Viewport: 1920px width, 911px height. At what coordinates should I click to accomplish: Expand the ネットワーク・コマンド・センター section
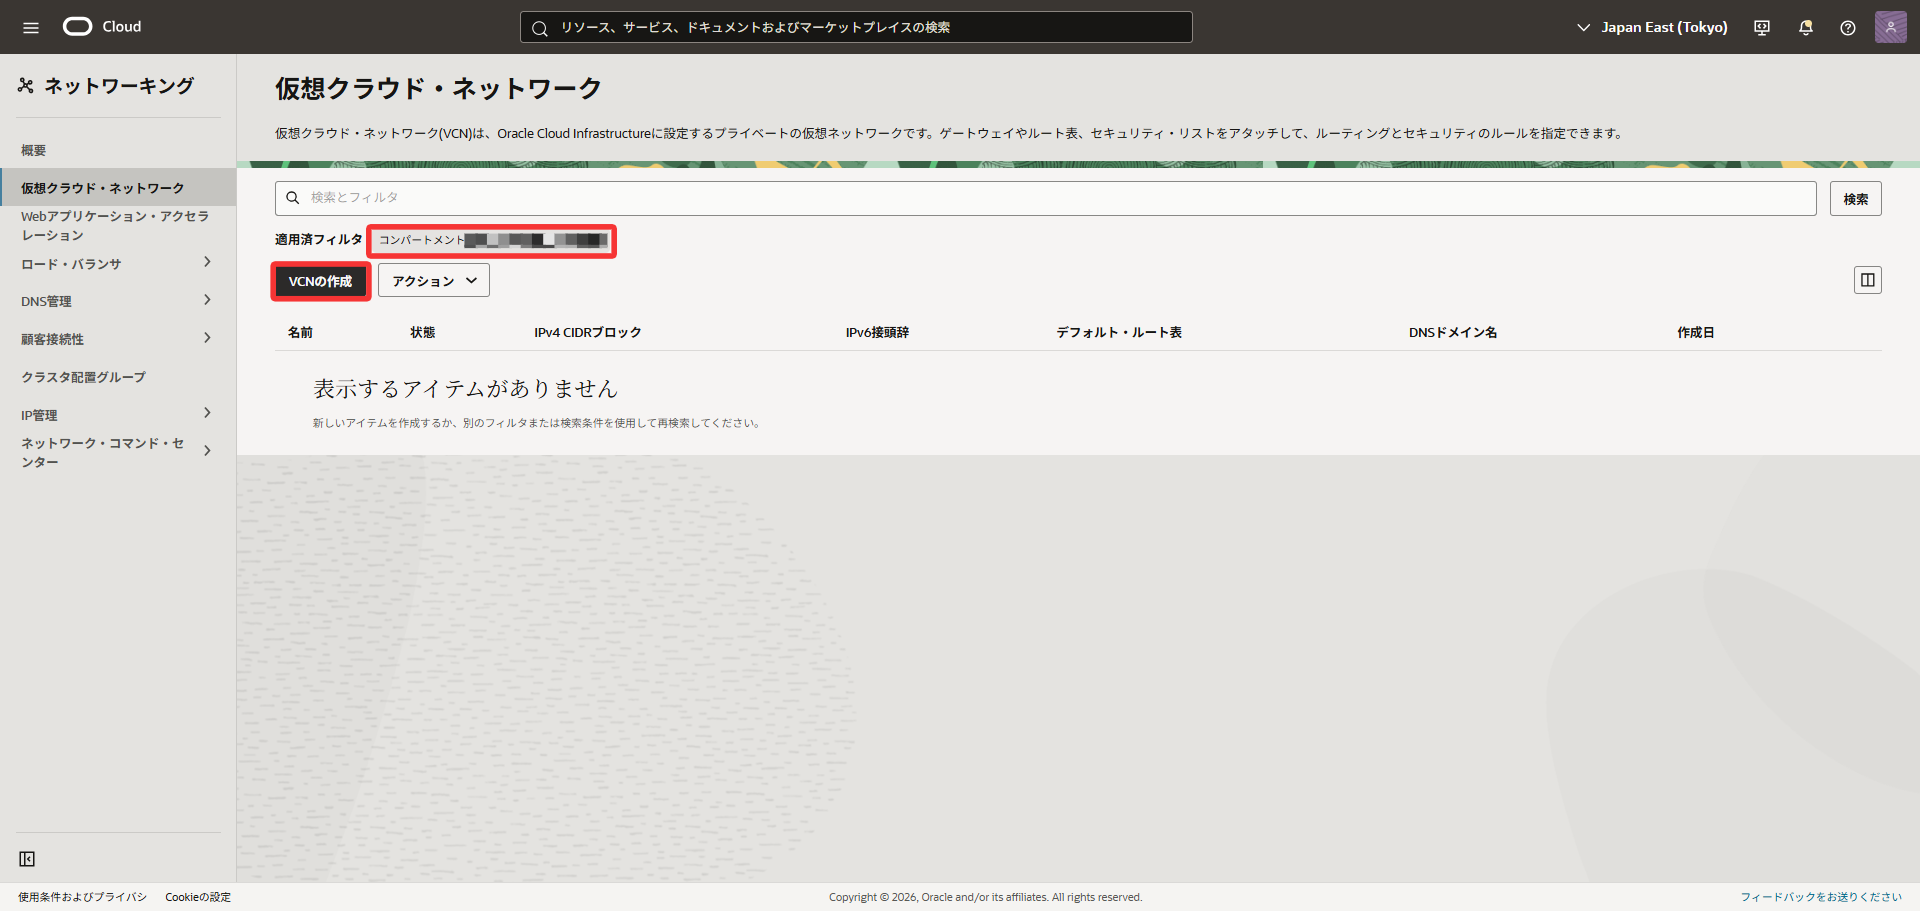pyautogui.click(x=207, y=451)
